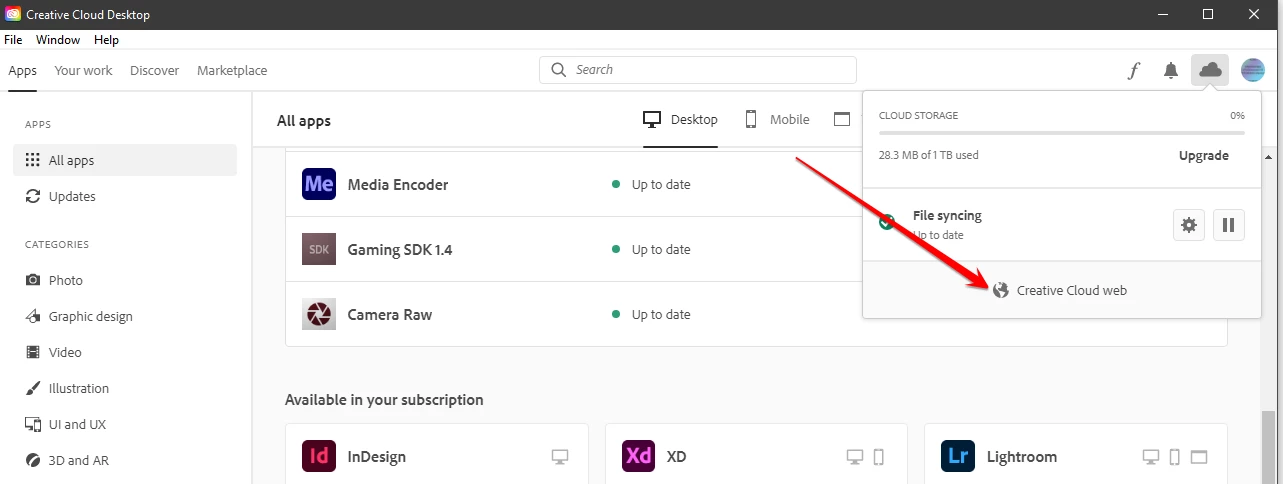Click the cloud storage usage bar
This screenshot has width=1283, height=484.
pyautogui.click(x=1062, y=132)
